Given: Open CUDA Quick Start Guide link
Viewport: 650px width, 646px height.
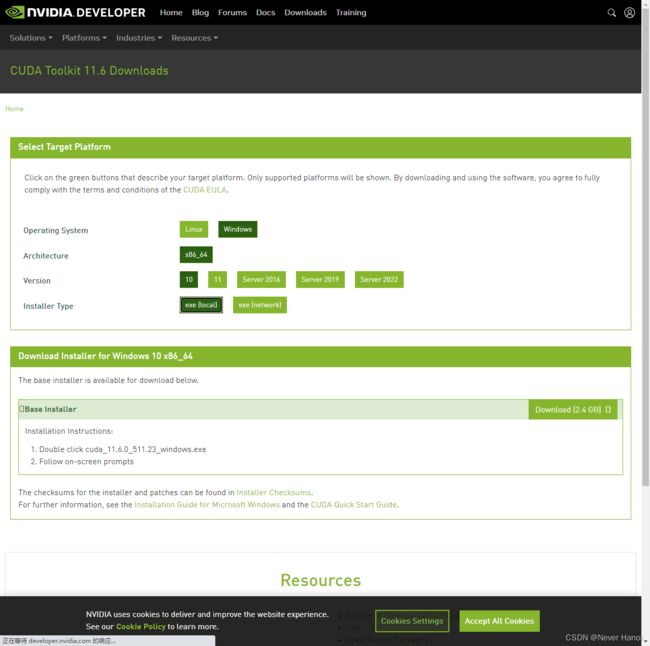Looking at the screenshot, I should coord(354,505).
